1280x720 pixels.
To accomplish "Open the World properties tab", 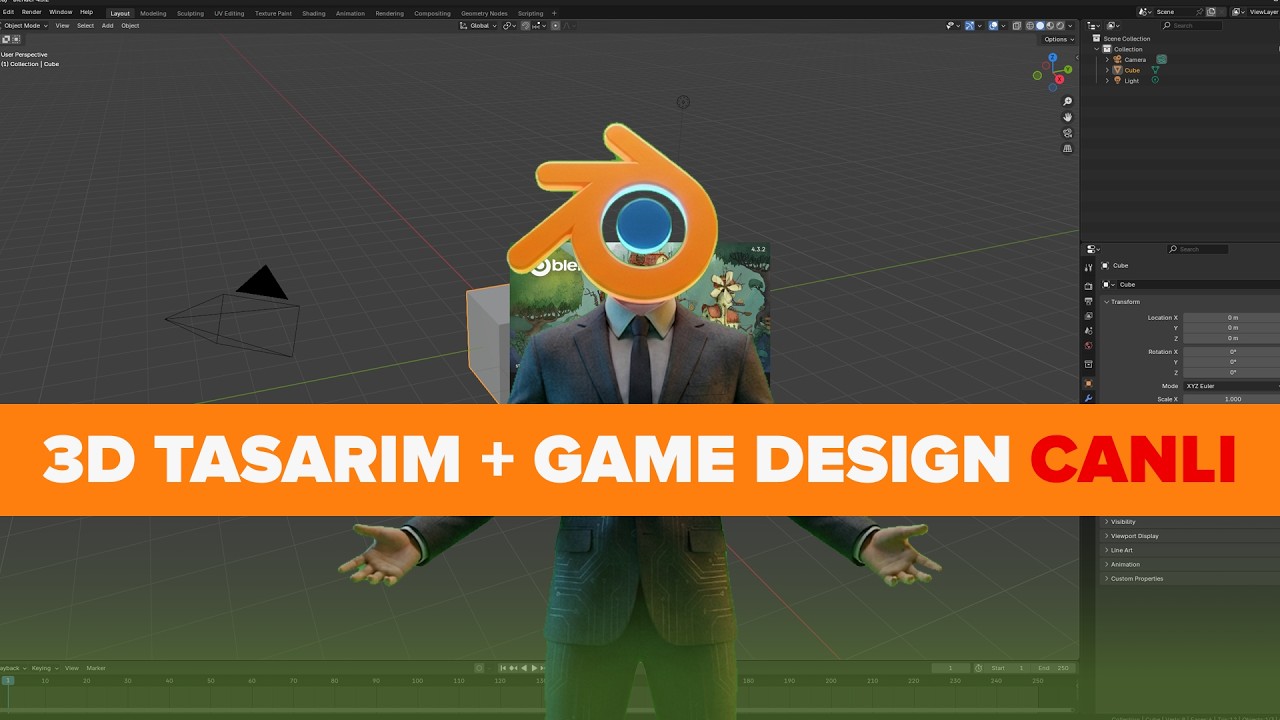I will point(1088,346).
